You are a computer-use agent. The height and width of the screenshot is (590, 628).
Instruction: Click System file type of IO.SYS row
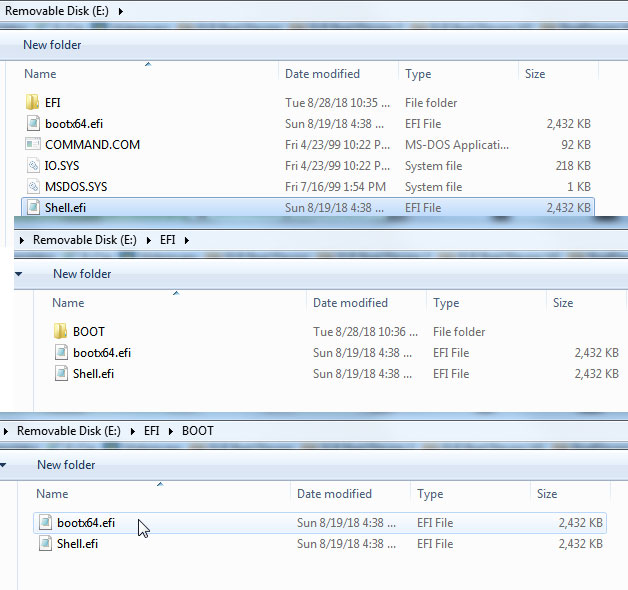point(433,165)
